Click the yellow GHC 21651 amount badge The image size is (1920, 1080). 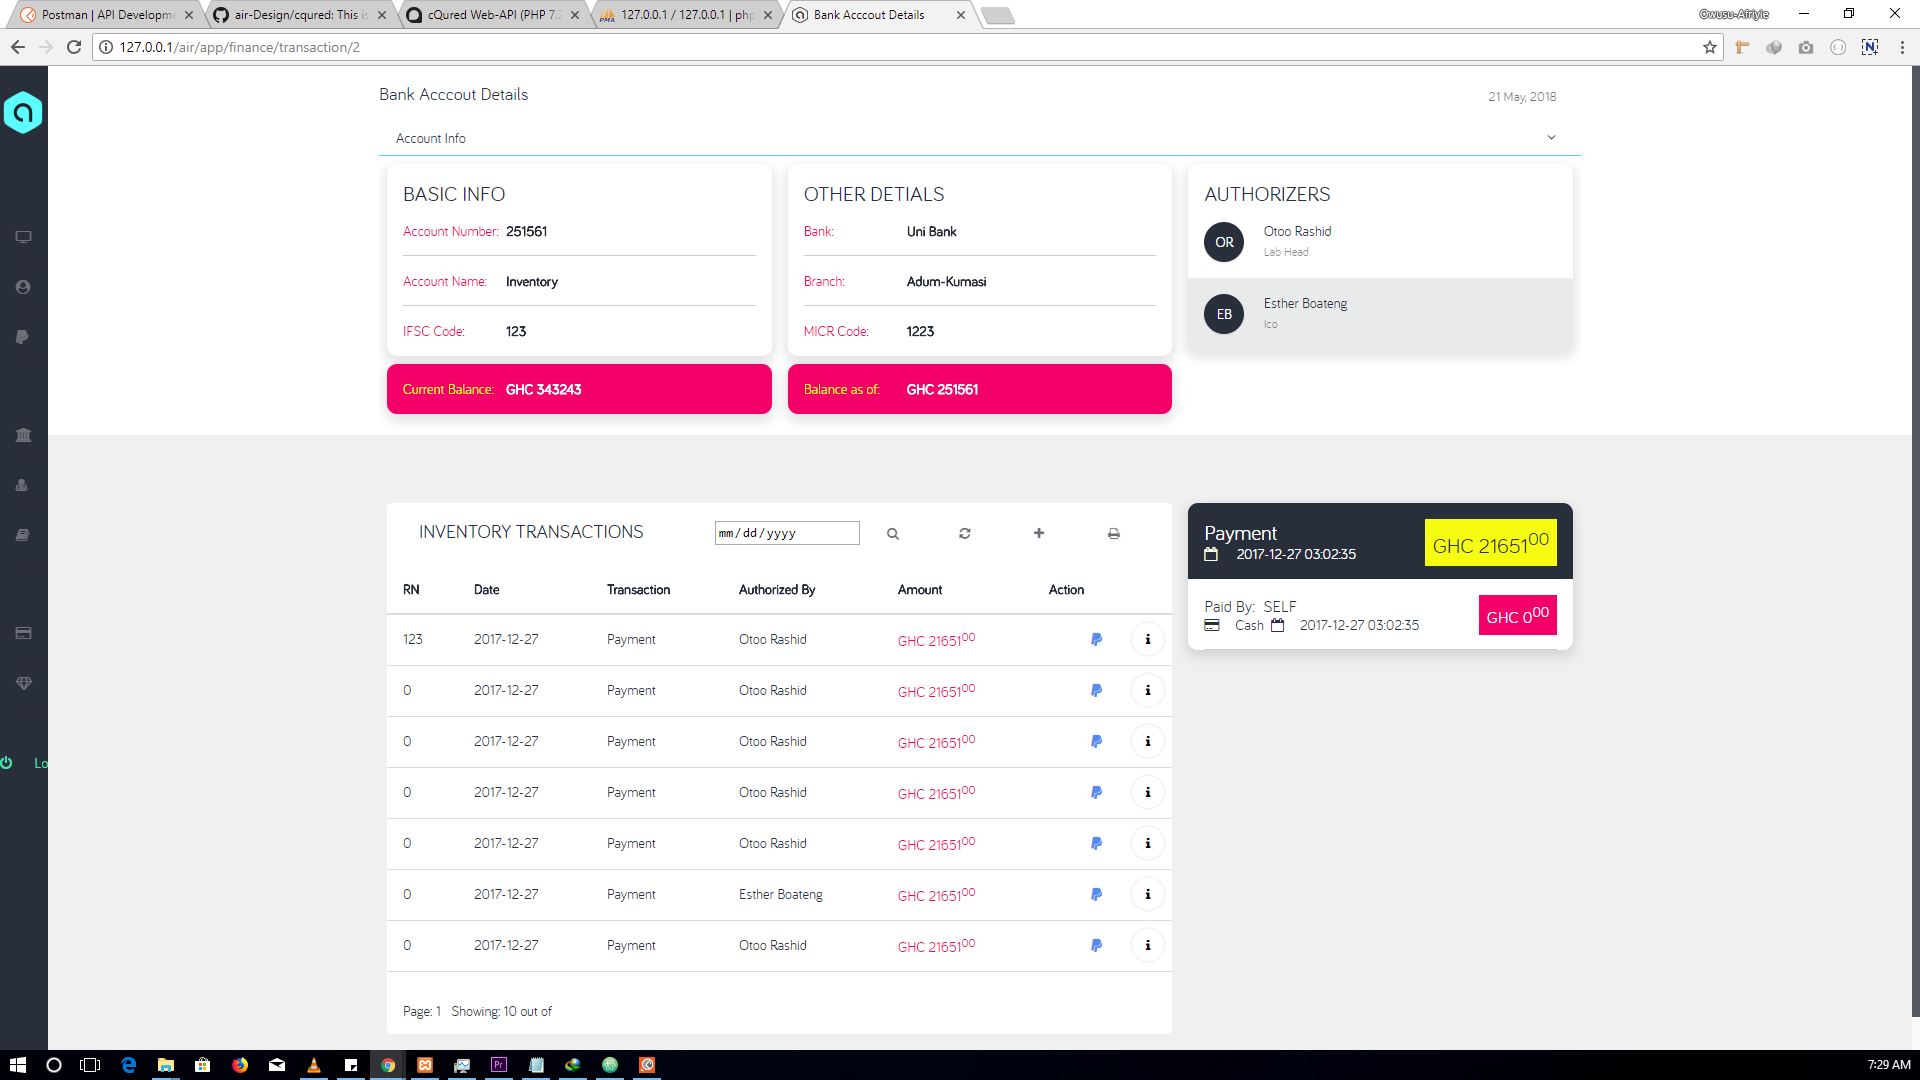[x=1490, y=543]
